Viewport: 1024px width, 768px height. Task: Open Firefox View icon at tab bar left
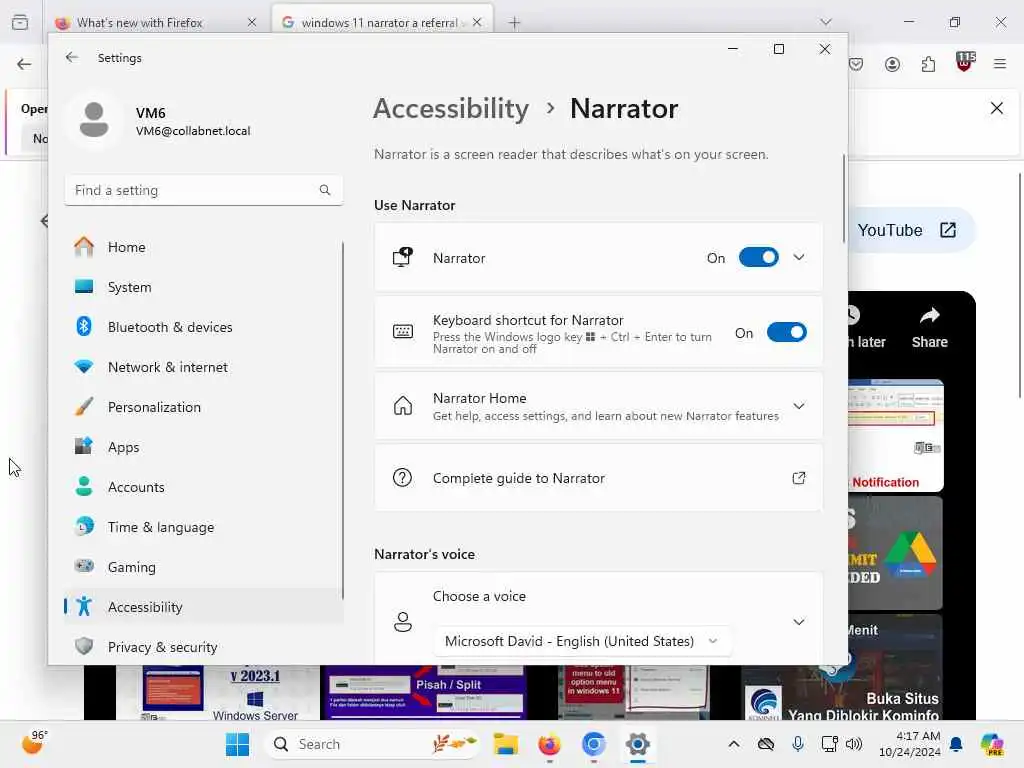tap(20, 23)
